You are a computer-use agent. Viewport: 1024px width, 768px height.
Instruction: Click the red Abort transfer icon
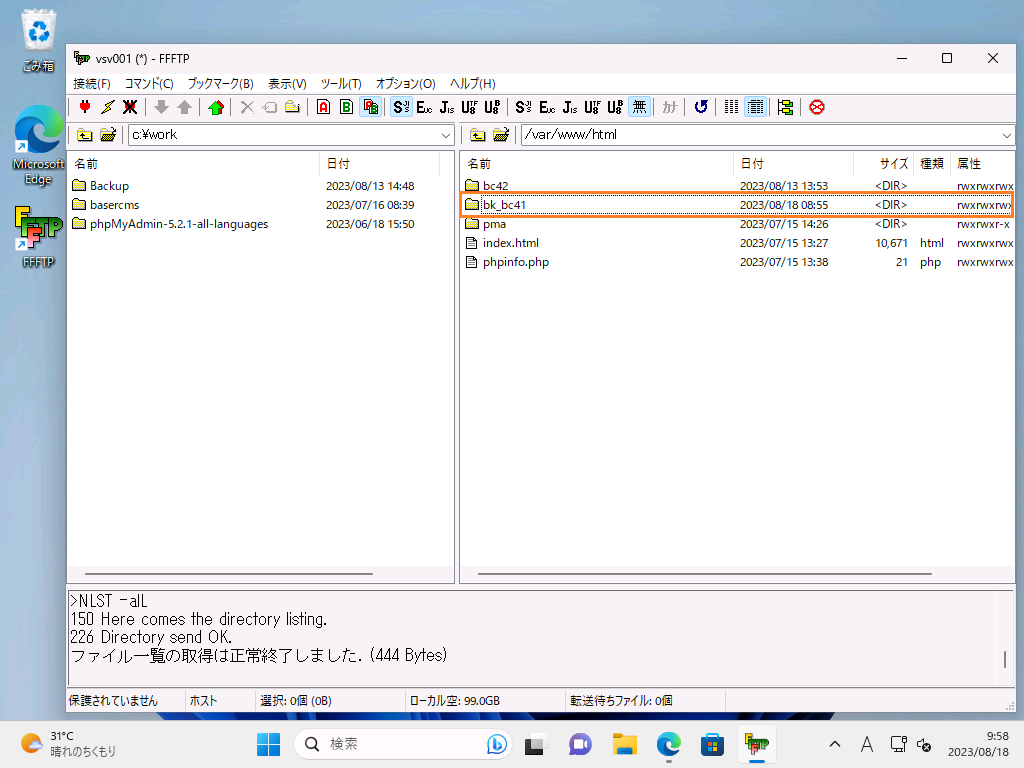tap(817, 107)
